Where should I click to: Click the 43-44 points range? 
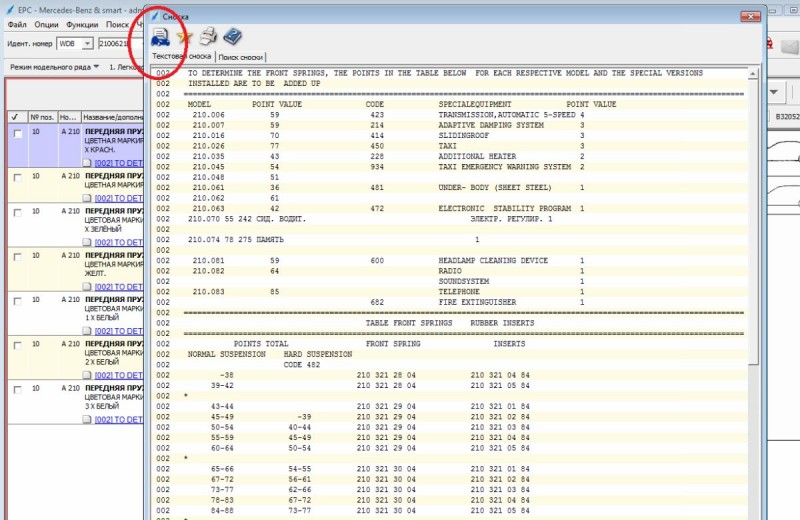222,407
